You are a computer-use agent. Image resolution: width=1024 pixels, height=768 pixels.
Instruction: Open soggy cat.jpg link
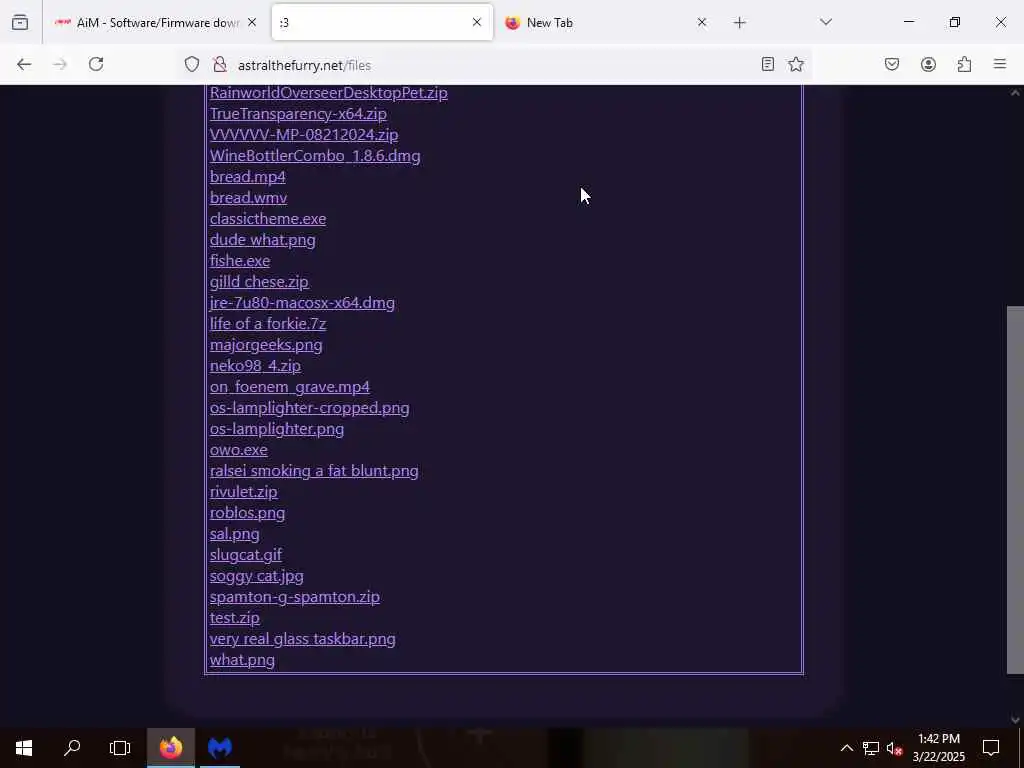coord(257,576)
